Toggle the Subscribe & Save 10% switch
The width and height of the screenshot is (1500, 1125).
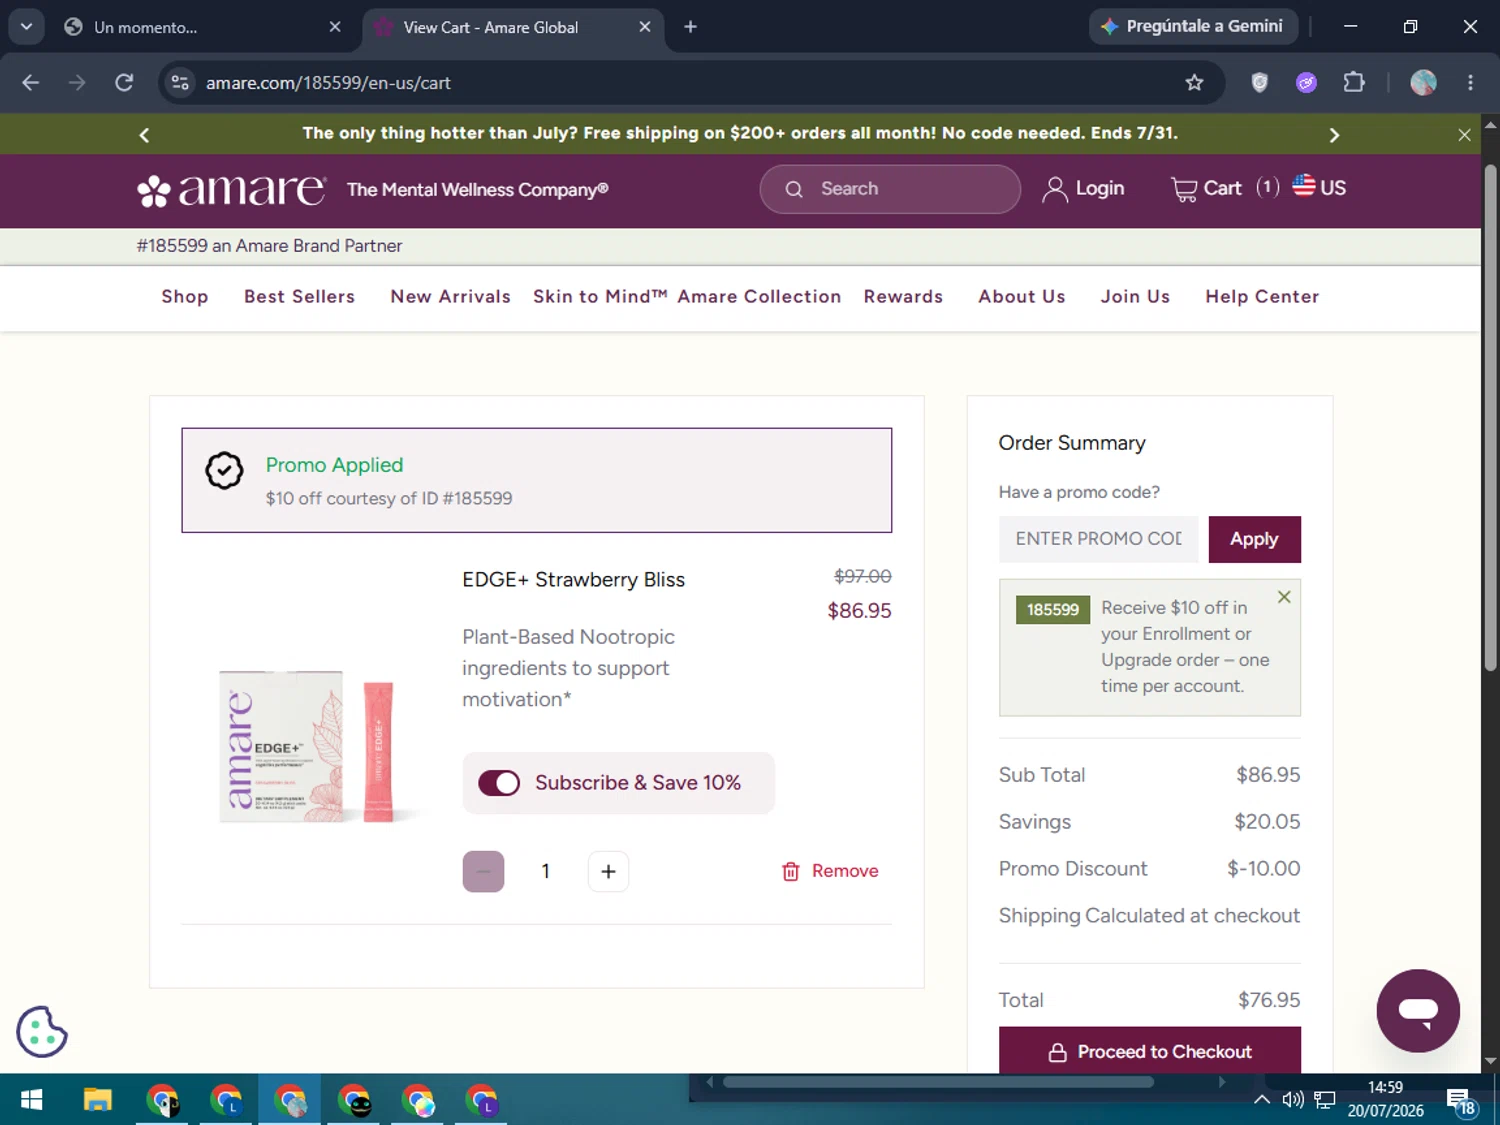499,783
